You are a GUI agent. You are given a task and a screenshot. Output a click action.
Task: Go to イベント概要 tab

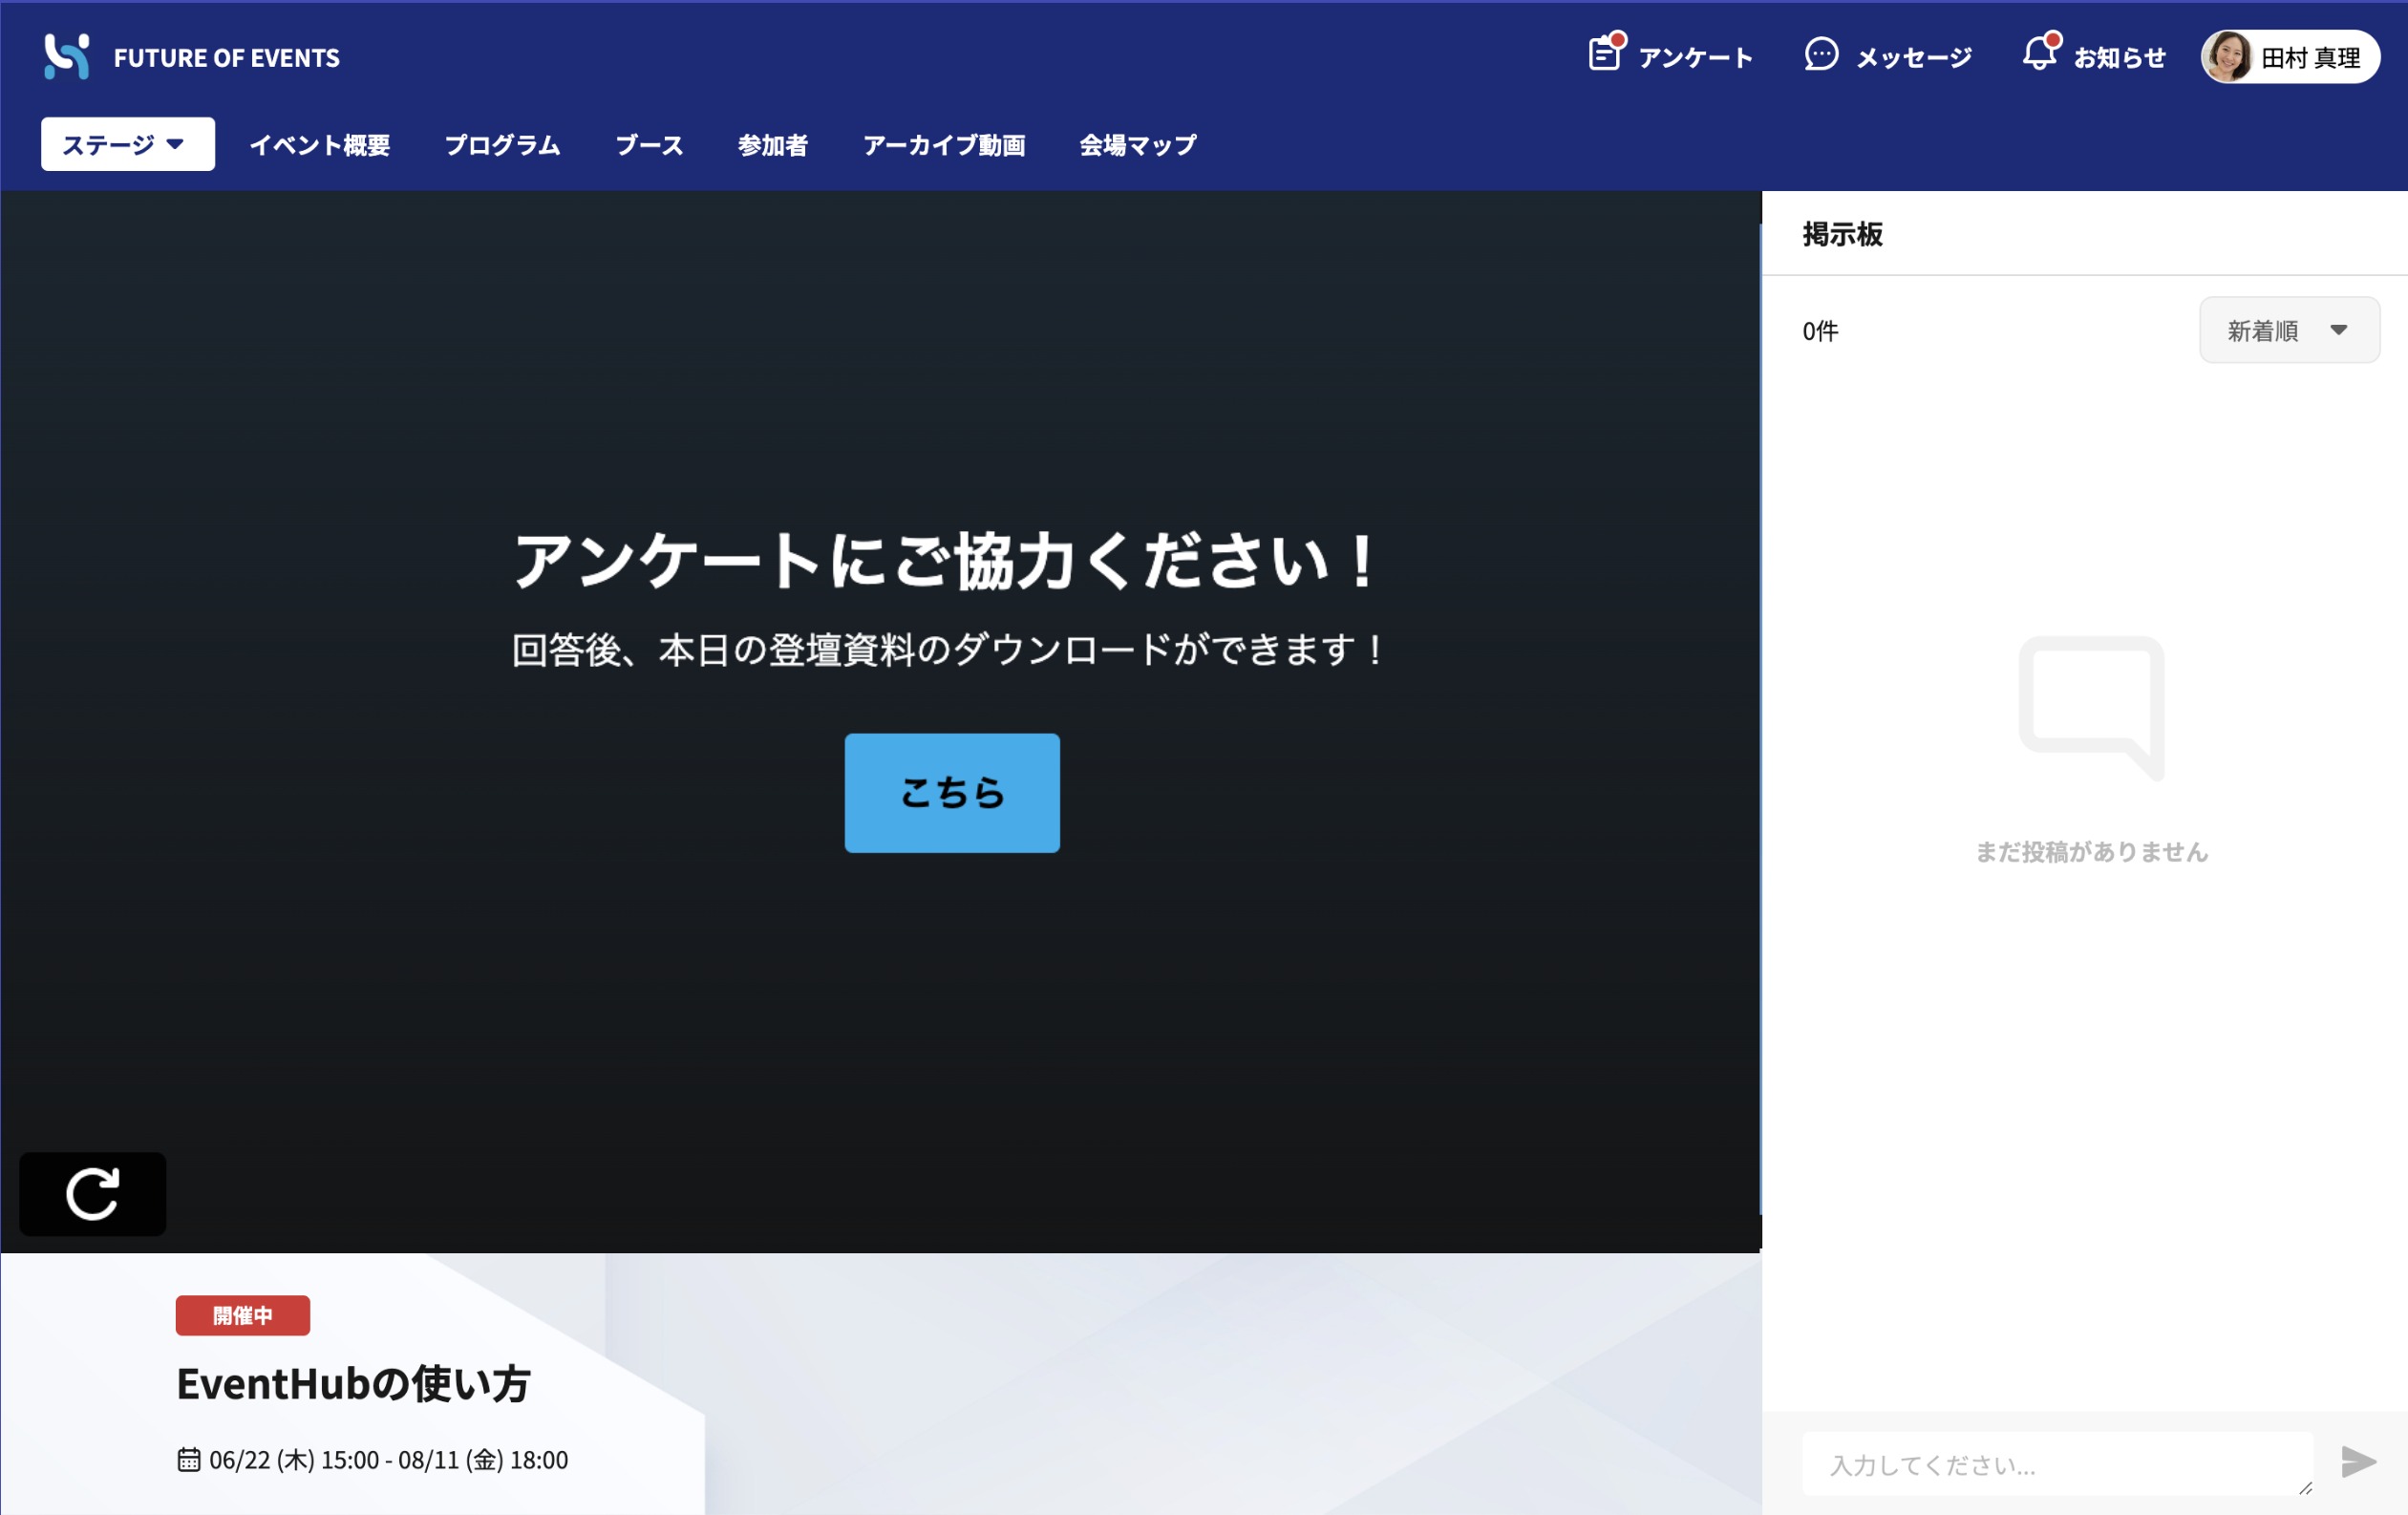click(x=320, y=145)
